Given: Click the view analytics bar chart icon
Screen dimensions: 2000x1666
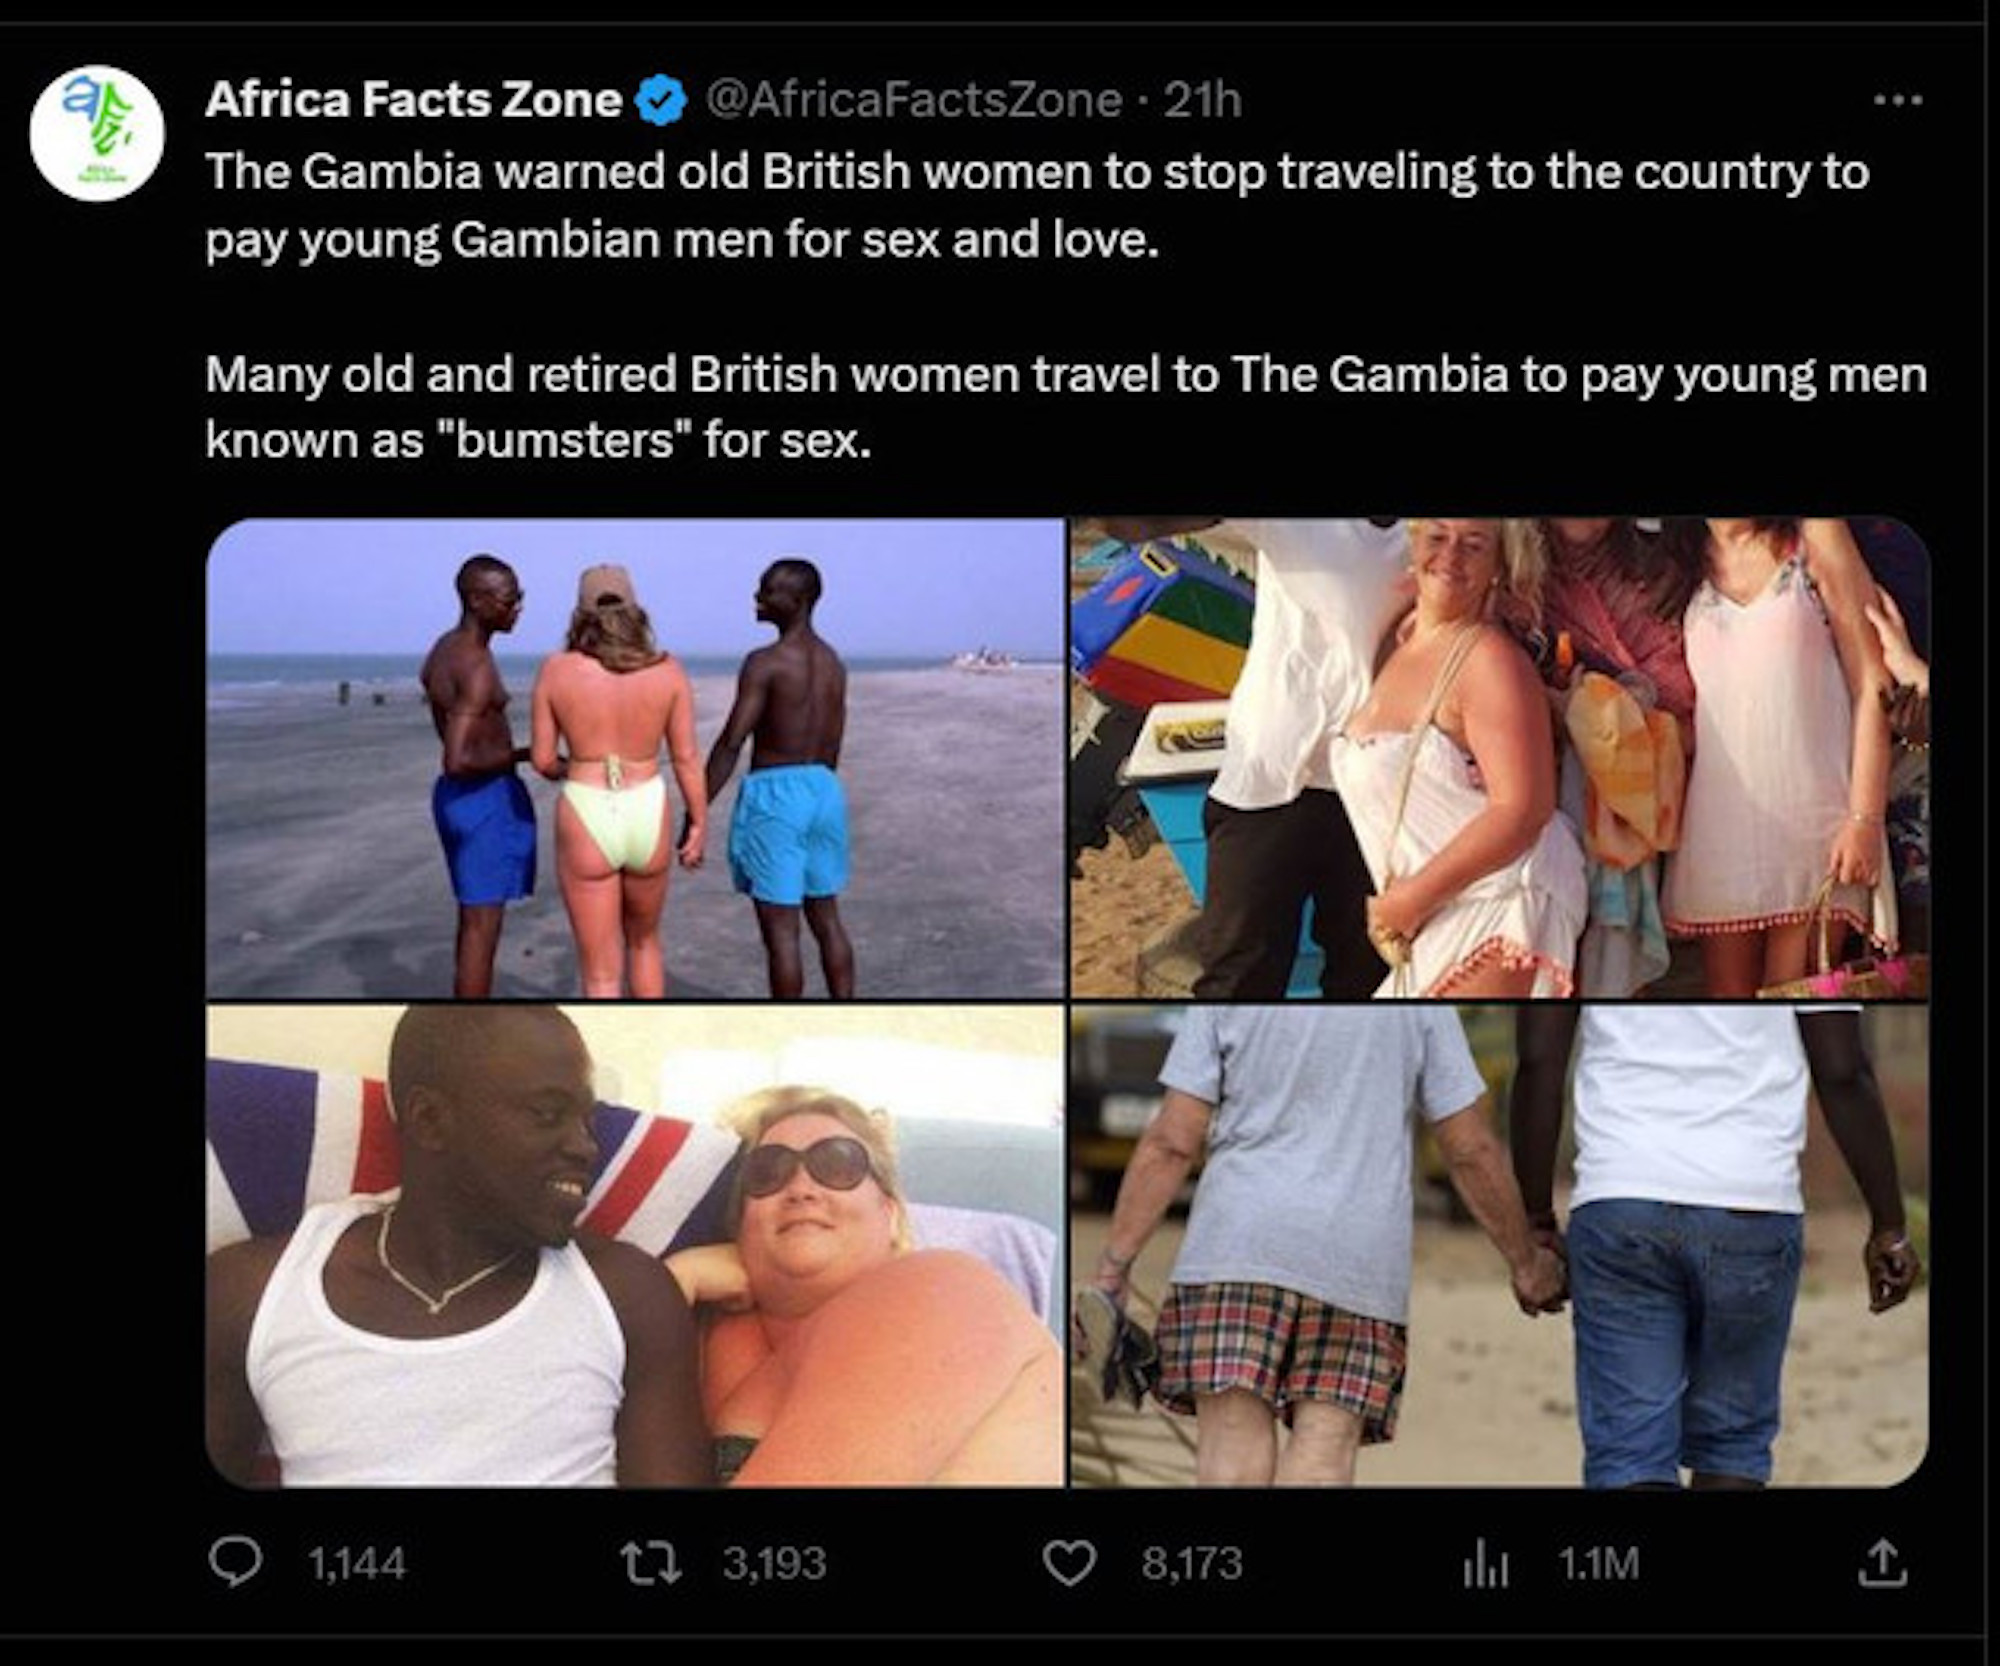Looking at the screenshot, I should [1485, 1564].
